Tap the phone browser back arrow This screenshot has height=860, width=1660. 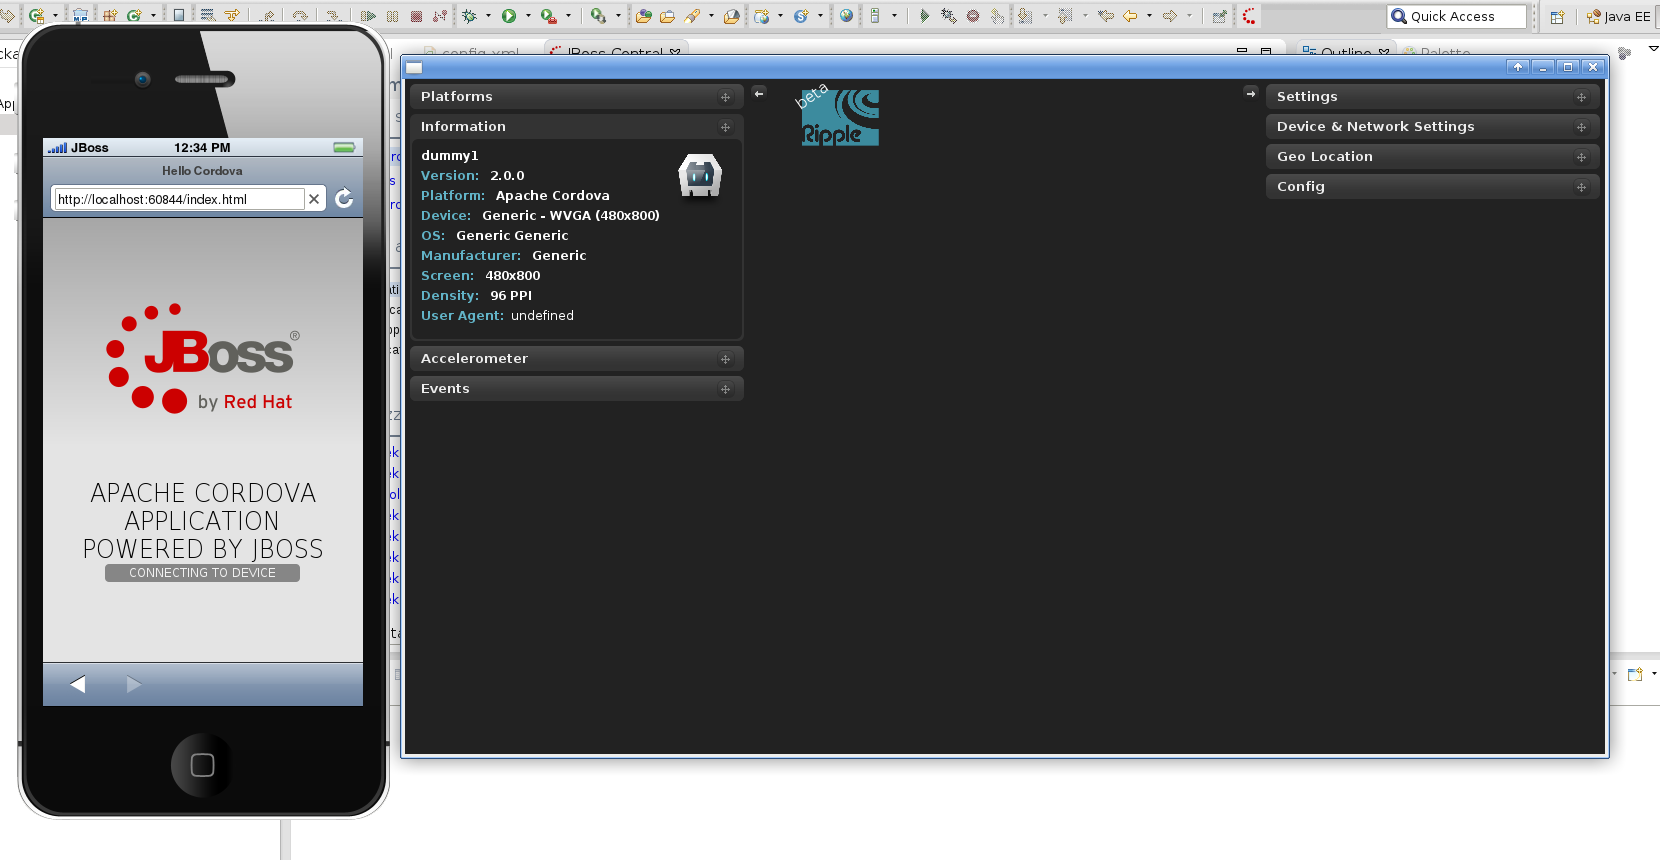78,684
